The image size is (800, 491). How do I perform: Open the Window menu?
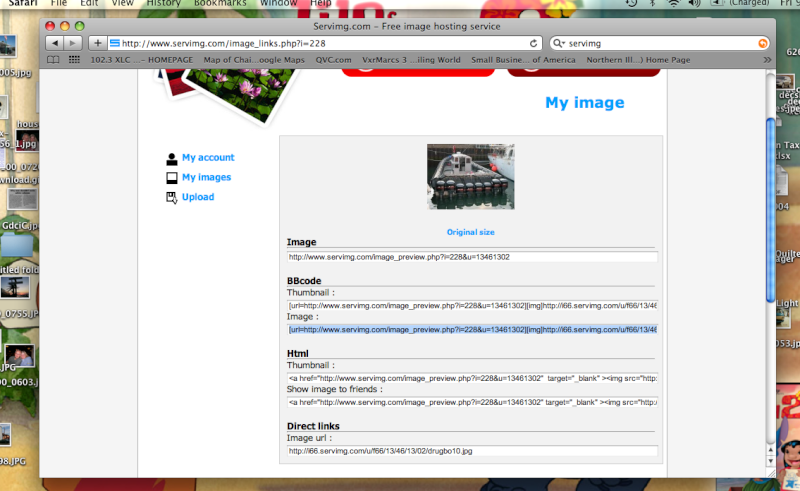(279, 3)
